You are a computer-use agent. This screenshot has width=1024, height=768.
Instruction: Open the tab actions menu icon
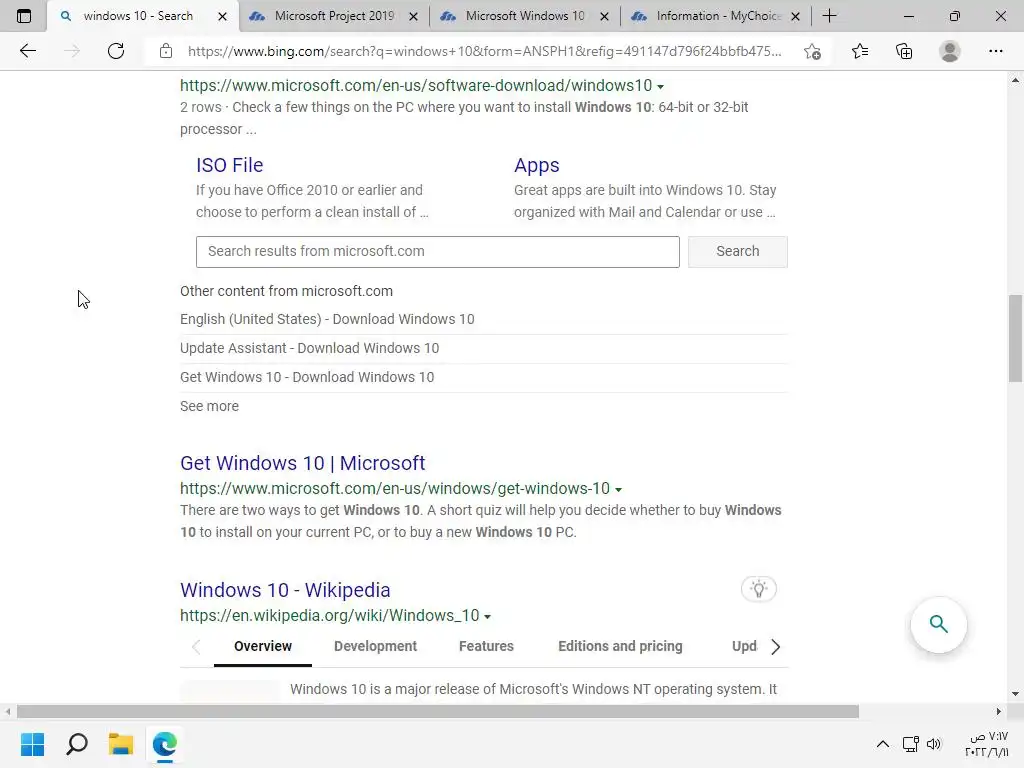point(24,16)
